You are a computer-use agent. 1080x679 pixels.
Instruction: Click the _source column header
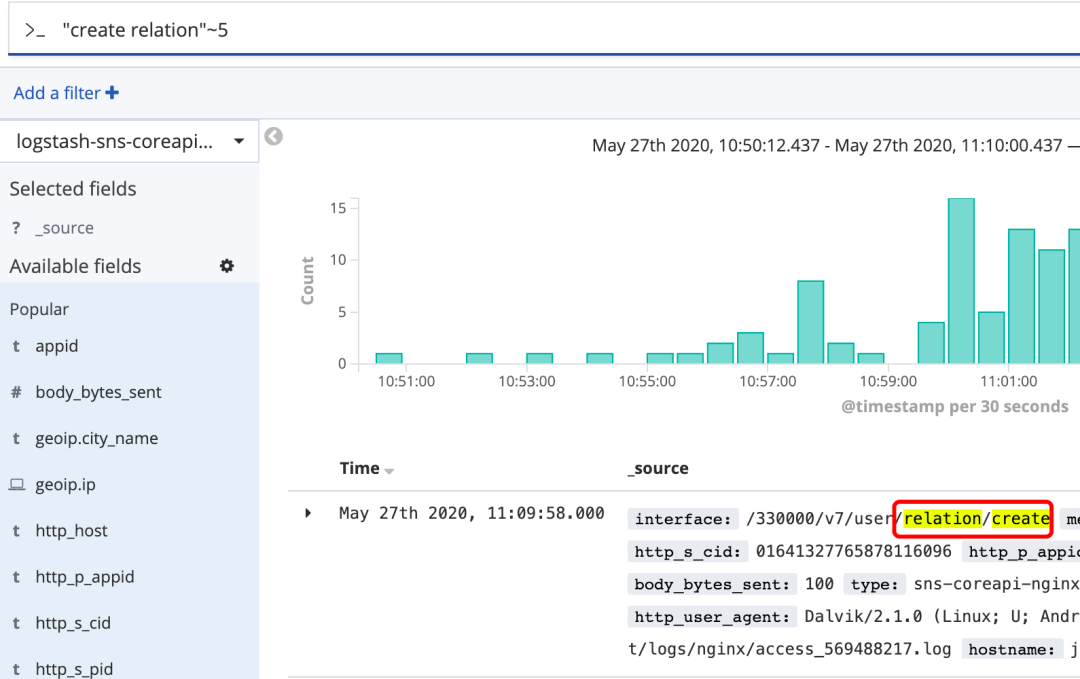tap(658, 468)
